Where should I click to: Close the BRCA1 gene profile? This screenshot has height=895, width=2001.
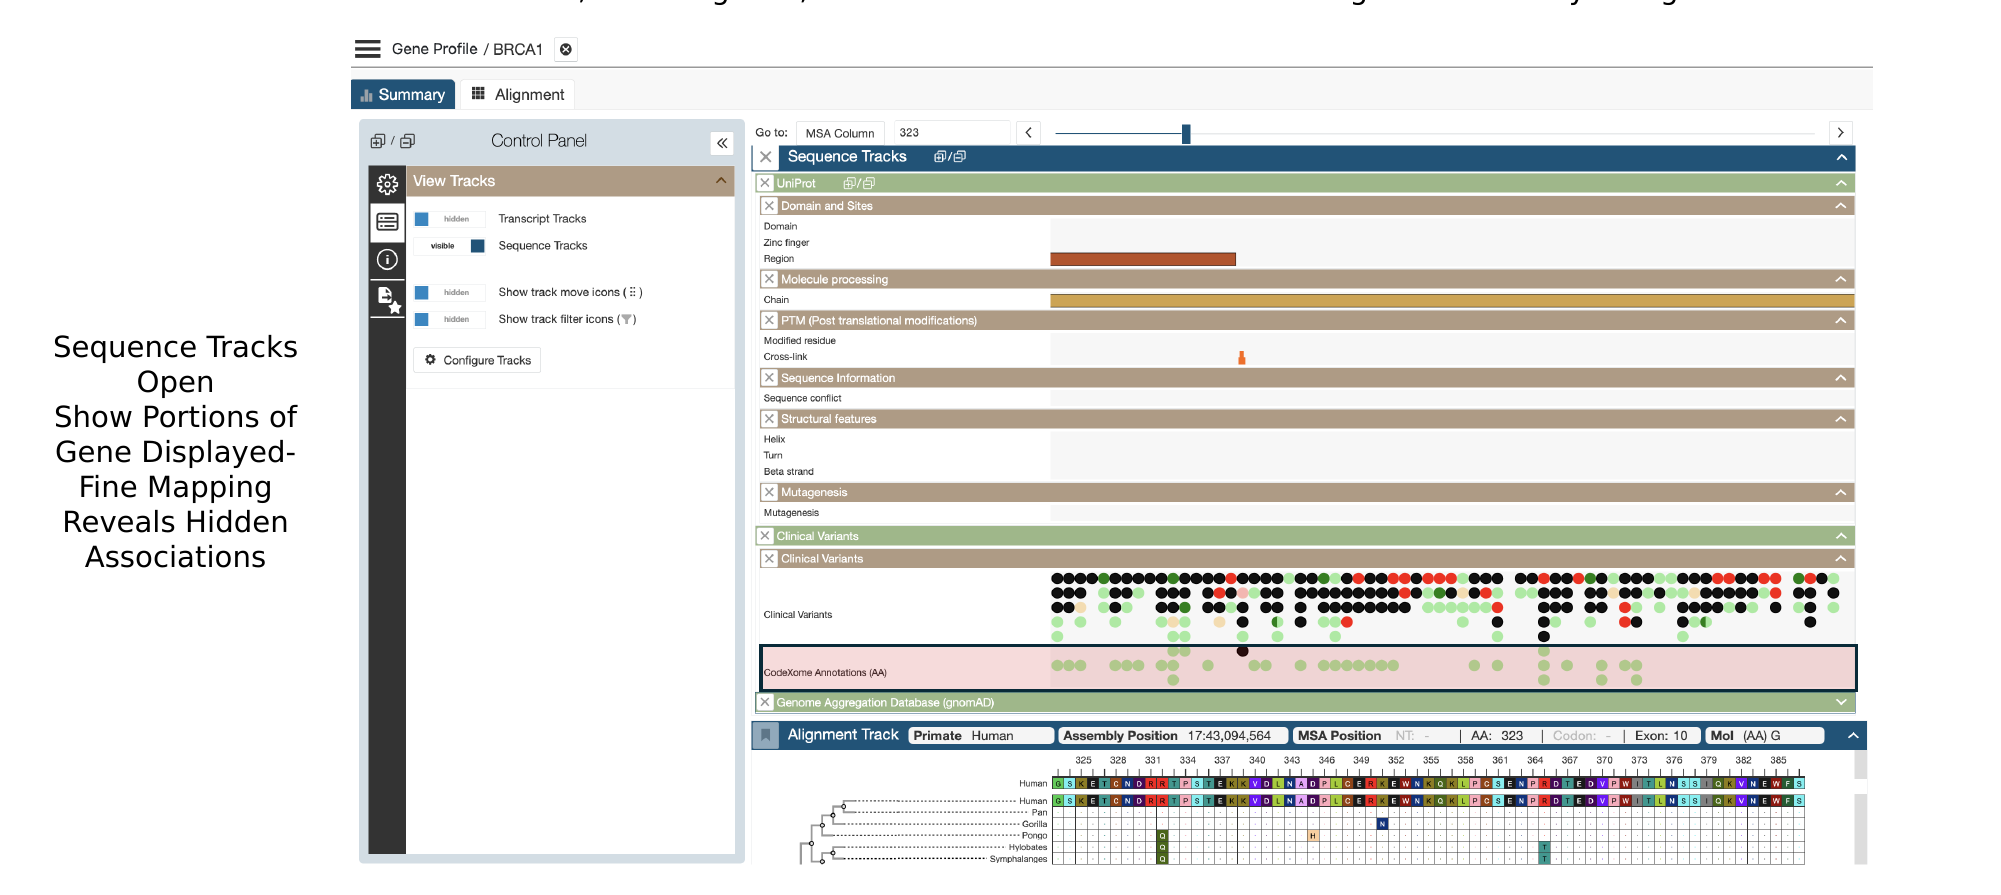(x=566, y=49)
